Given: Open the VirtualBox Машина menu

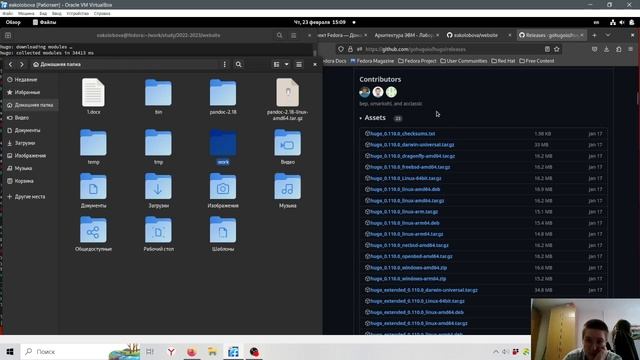Looking at the screenshot, I should point(26,13).
